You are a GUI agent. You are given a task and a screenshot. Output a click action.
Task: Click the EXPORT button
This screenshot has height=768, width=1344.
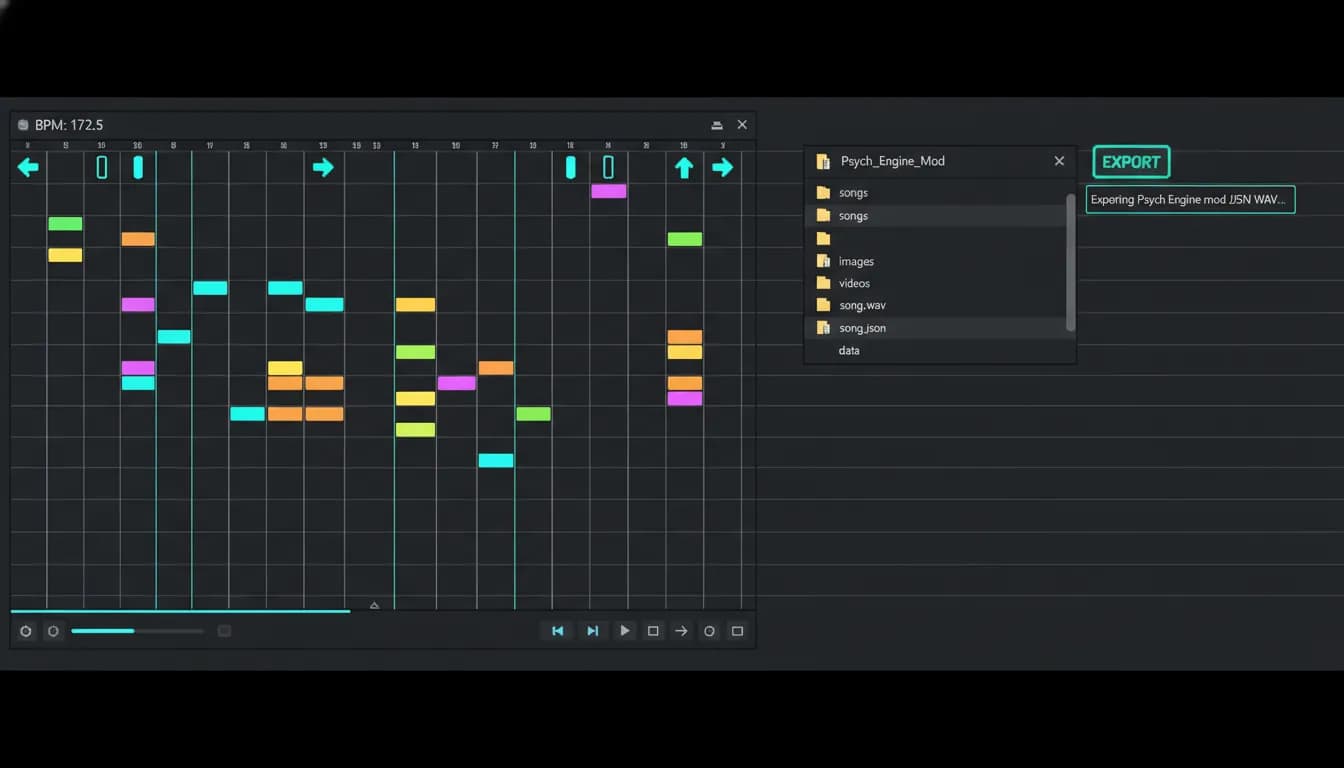pyautogui.click(x=1131, y=162)
